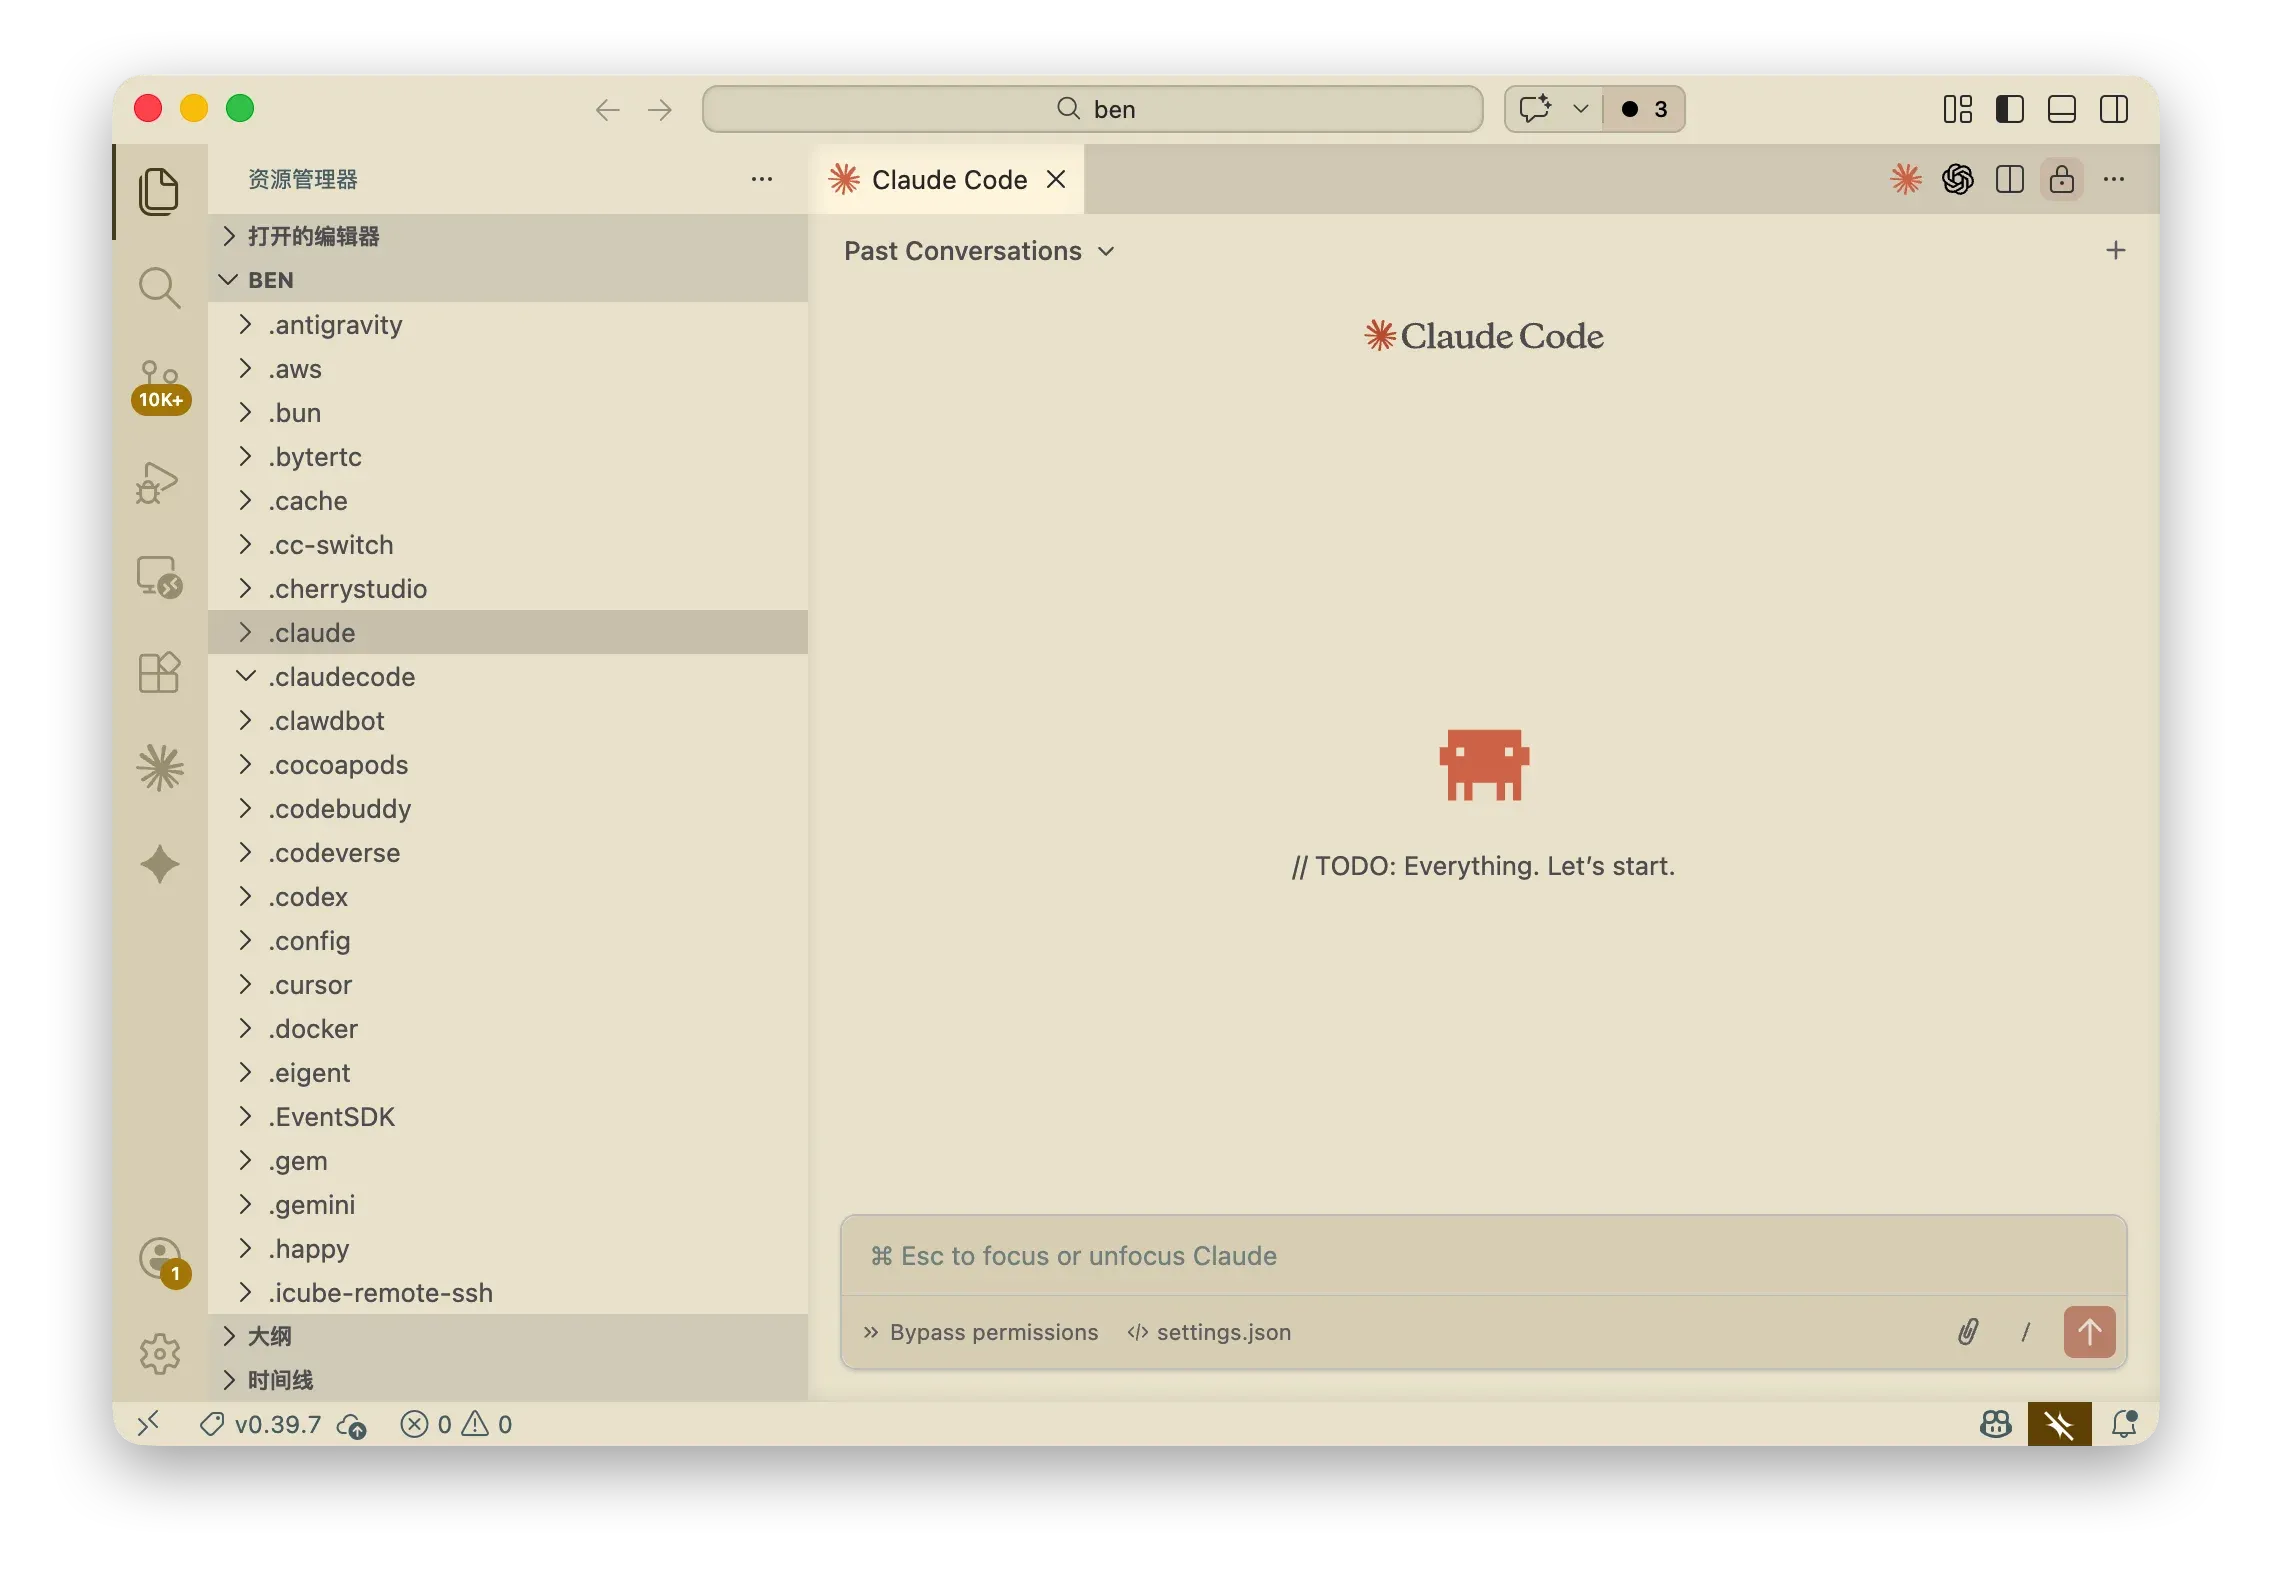
Task: Expand the 打开的编辑器 section
Action: pos(508,236)
